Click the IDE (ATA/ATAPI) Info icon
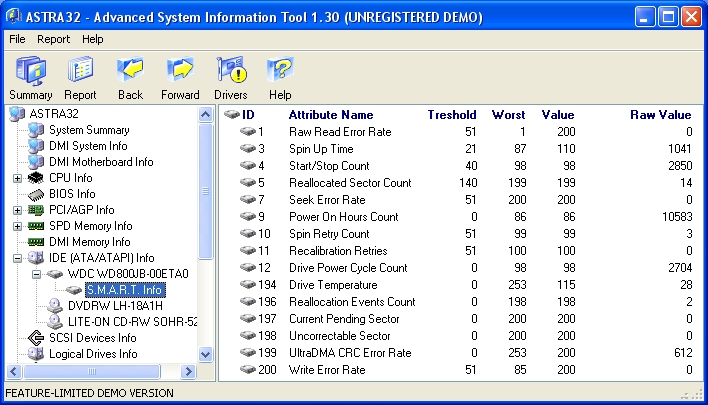The height and width of the screenshot is (405, 708). (36, 258)
